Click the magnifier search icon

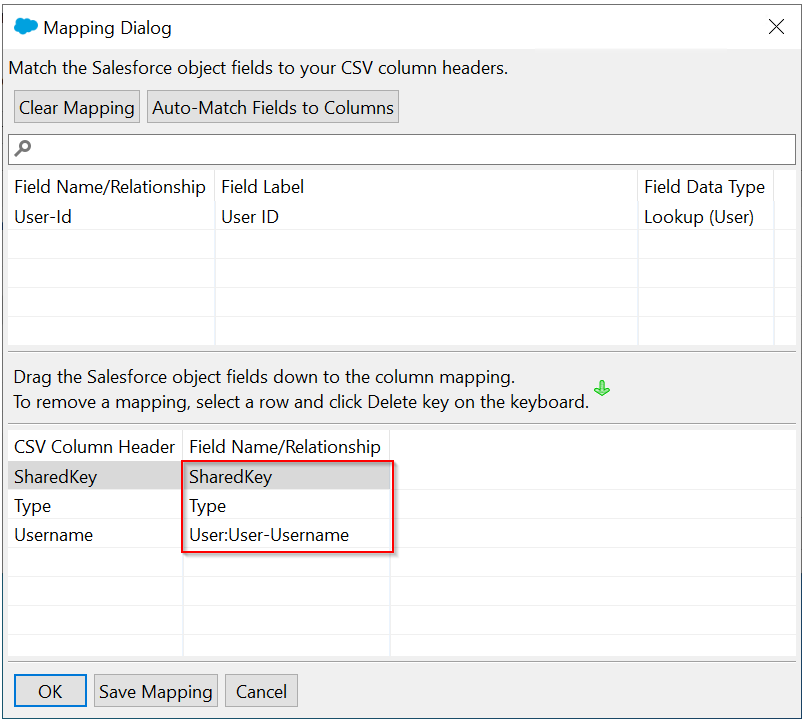(x=23, y=149)
